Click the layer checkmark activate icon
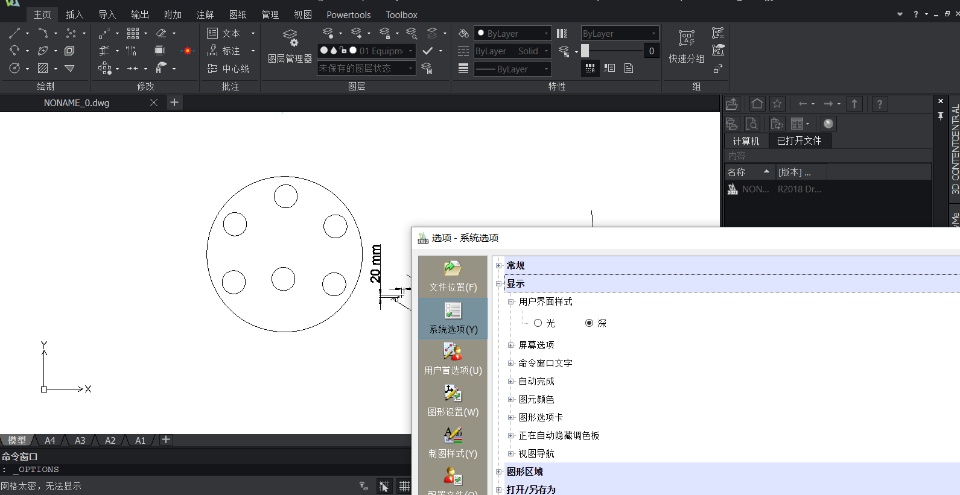Image resolution: width=960 pixels, height=495 pixels. (x=428, y=51)
